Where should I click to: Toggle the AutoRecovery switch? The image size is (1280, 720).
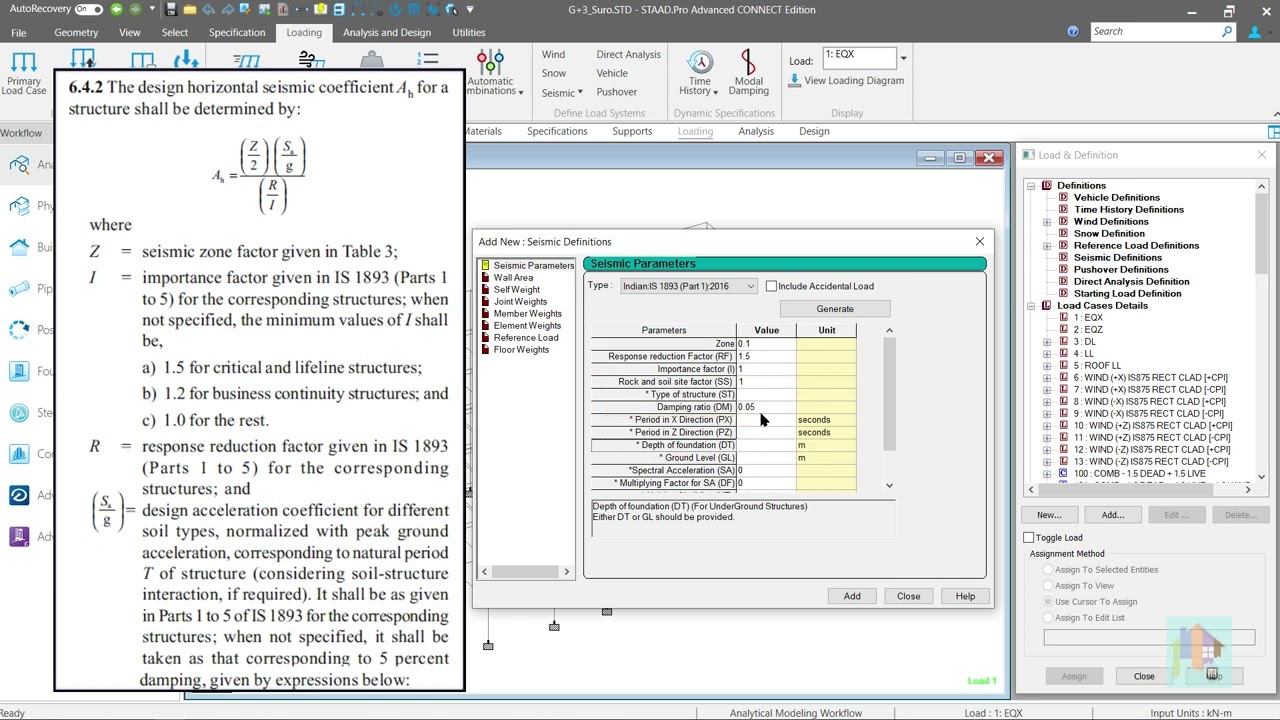(88, 9)
